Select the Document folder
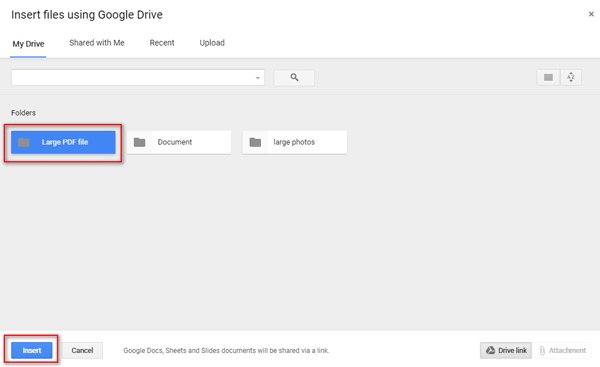The height and width of the screenshot is (367, 600). pyautogui.click(x=179, y=142)
